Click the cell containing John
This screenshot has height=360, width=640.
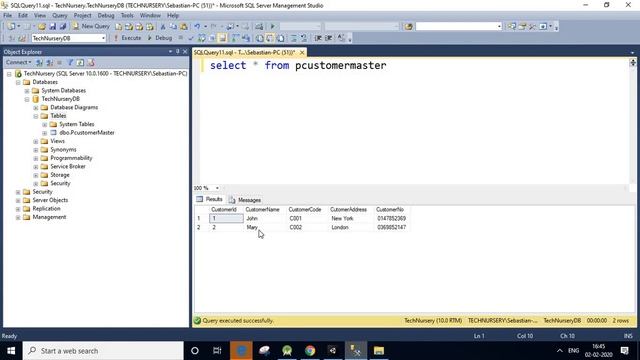[x=264, y=218]
